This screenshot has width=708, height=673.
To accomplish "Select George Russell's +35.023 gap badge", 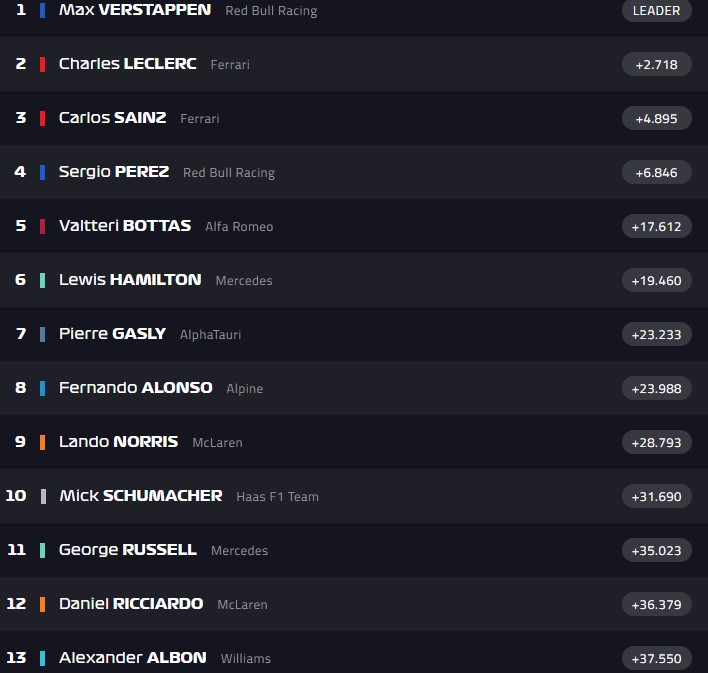I will point(656,551).
